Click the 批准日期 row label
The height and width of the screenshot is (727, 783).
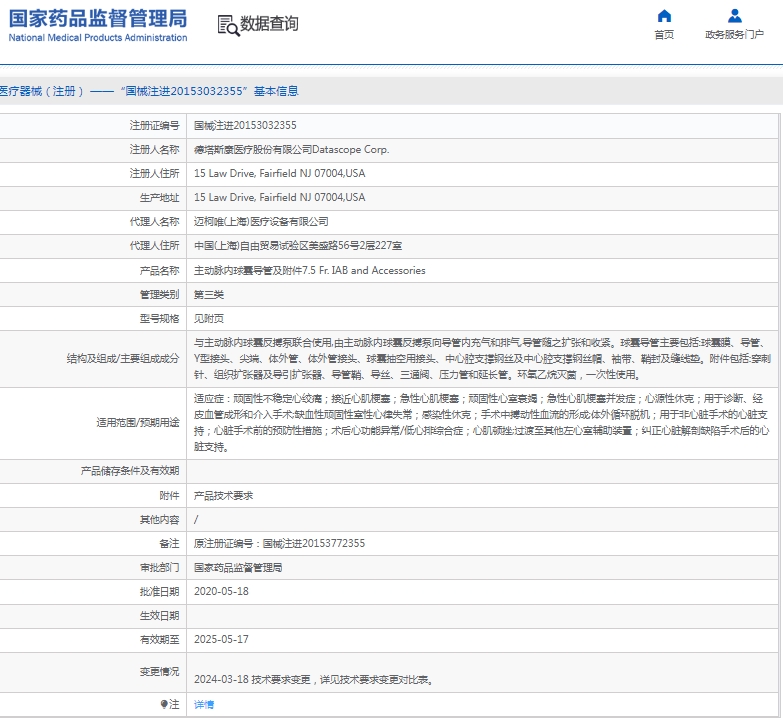[159, 591]
